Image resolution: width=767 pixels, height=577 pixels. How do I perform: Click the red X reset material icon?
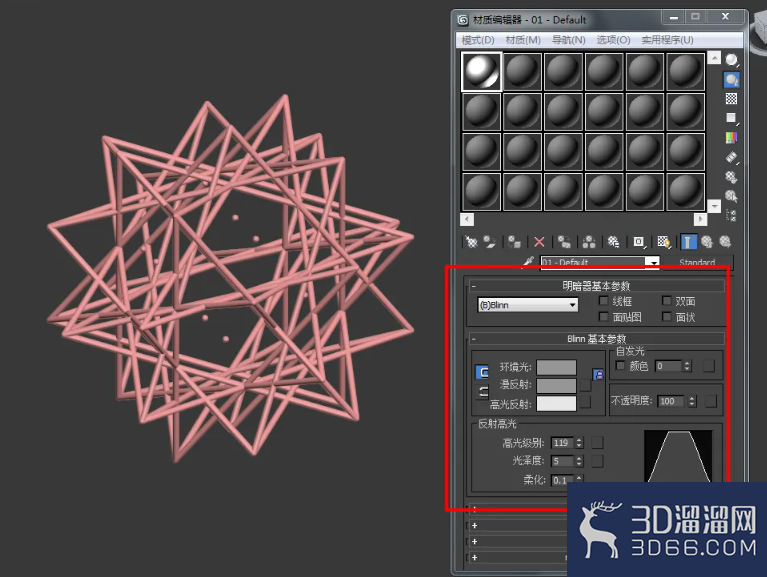[x=539, y=242]
